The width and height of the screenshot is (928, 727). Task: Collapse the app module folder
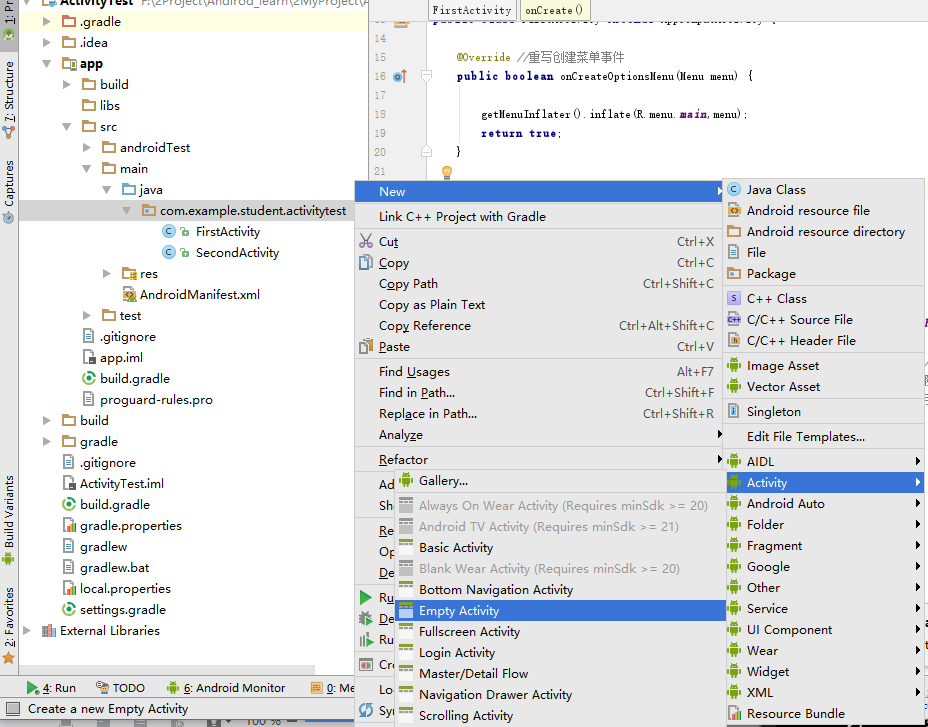pos(47,64)
